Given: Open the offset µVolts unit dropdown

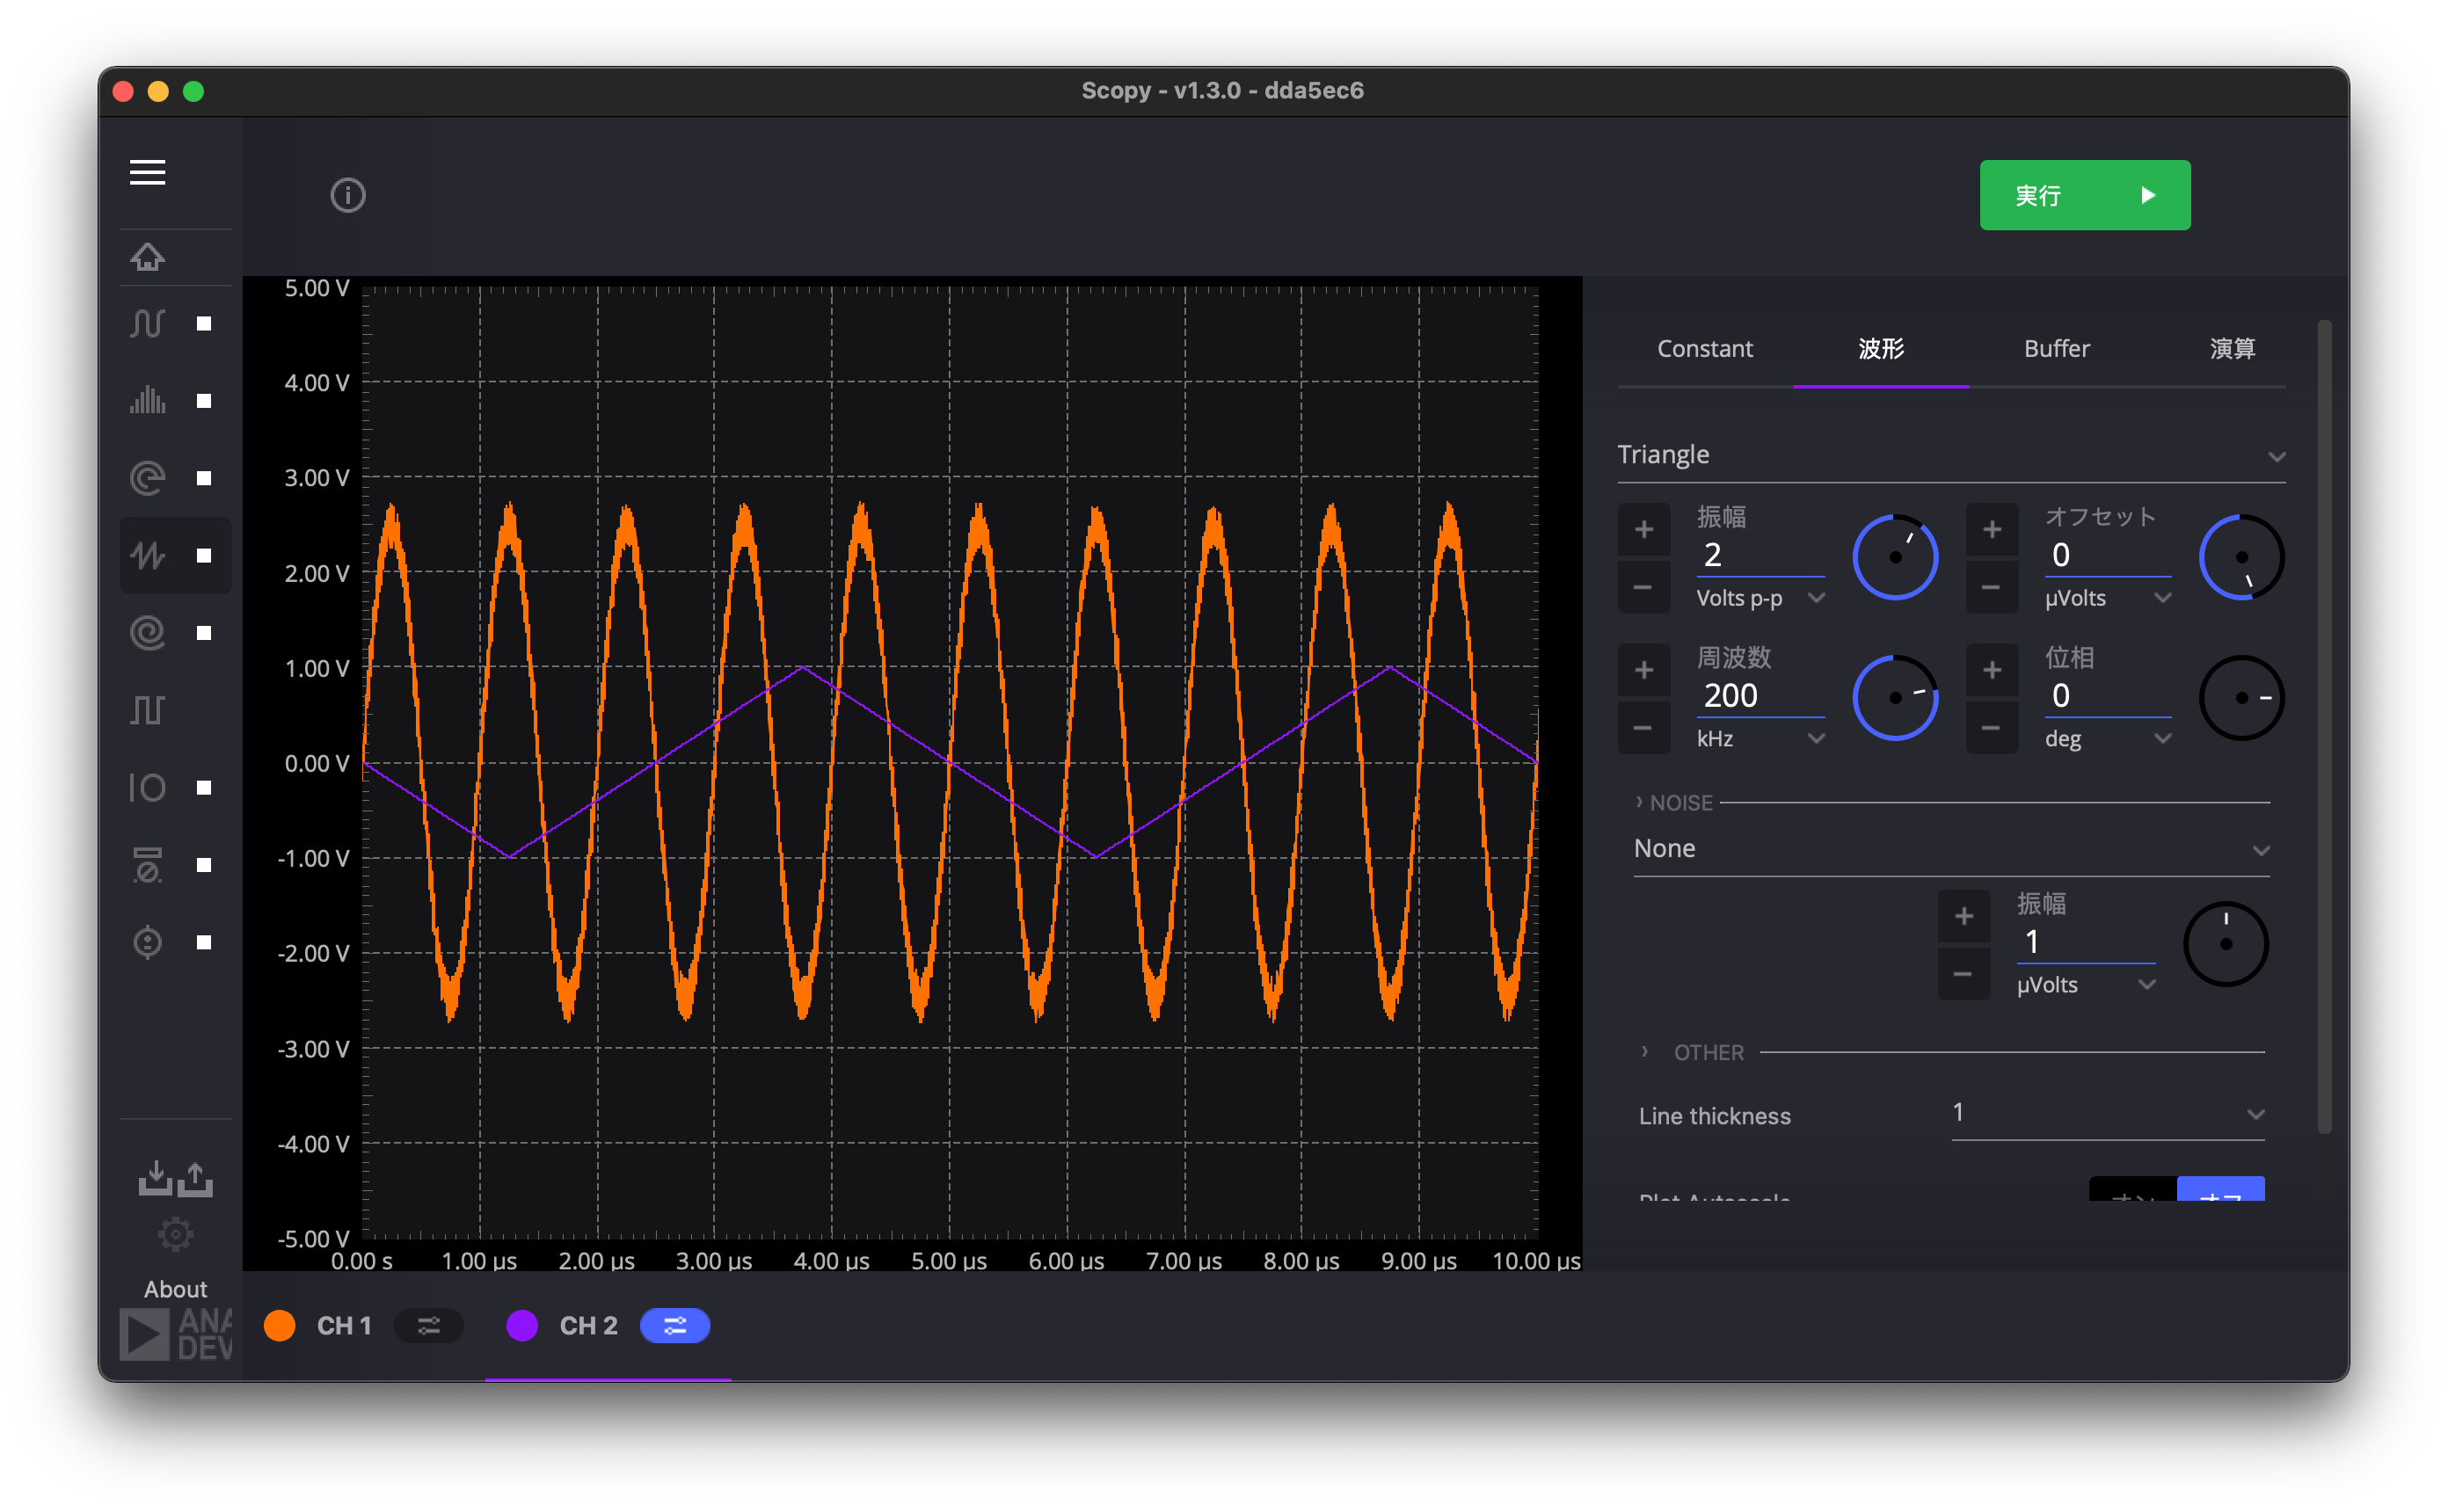Looking at the screenshot, I should click(2108, 598).
